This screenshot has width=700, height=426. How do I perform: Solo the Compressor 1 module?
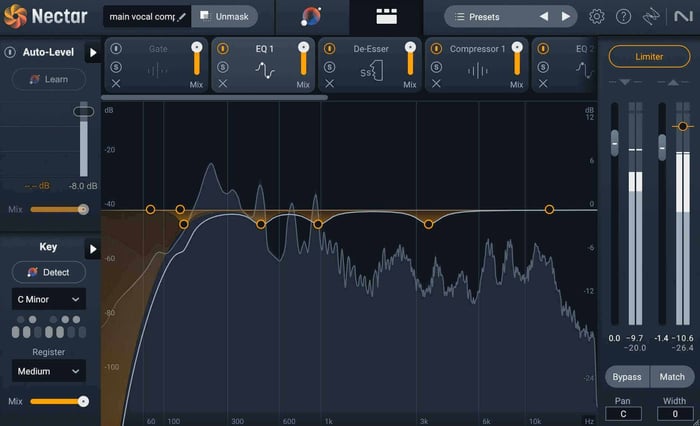click(x=436, y=67)
